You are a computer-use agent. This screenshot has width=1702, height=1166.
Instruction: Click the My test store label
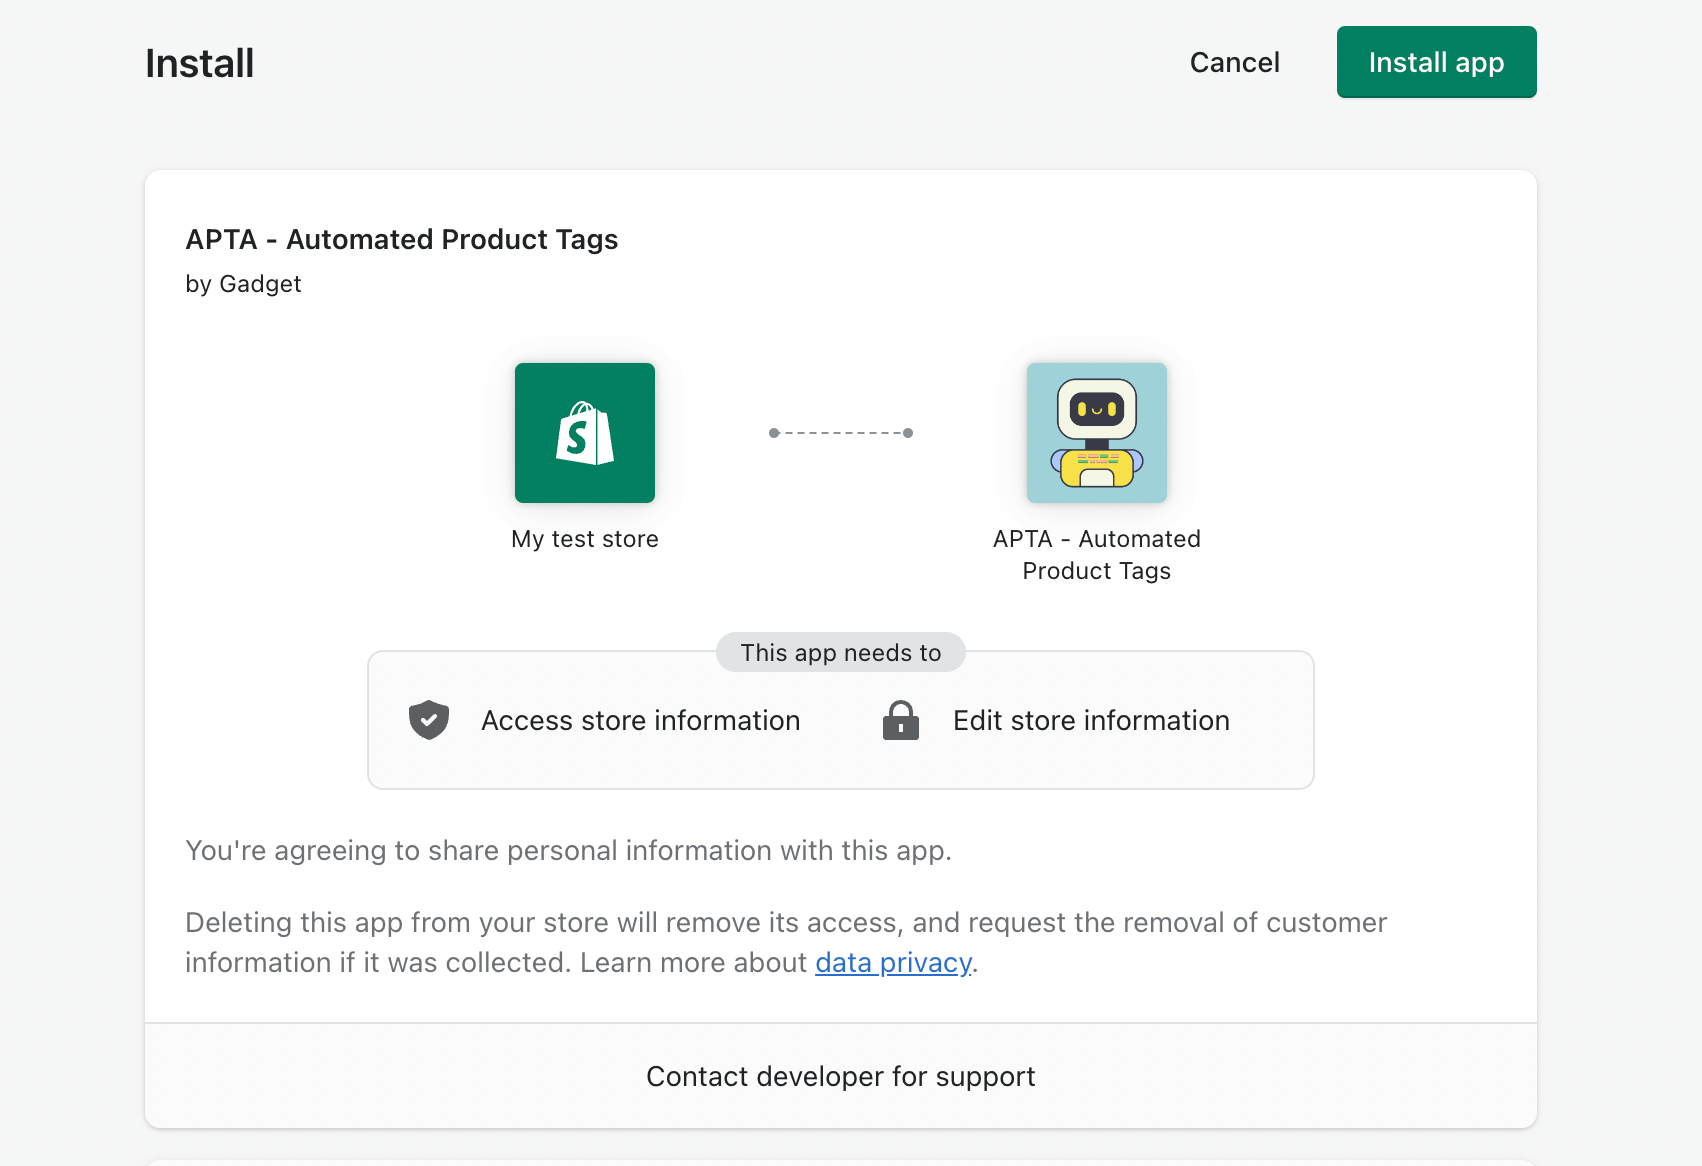click(x=585, y=539)
